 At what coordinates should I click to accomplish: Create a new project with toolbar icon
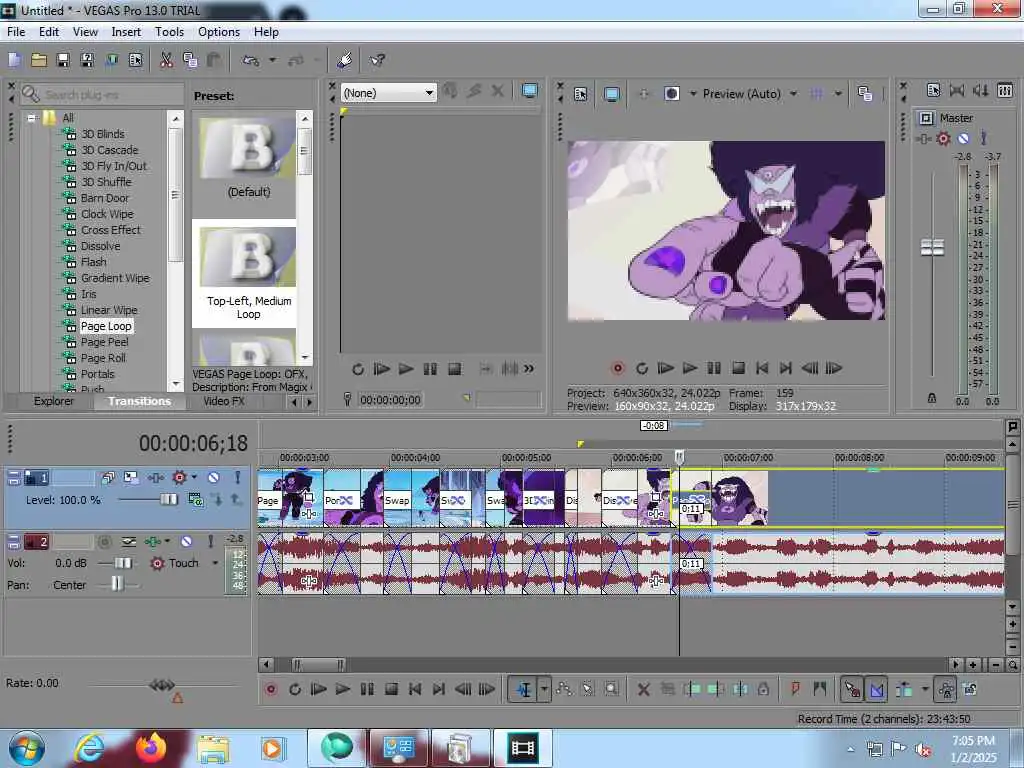(x=14, y=60)
